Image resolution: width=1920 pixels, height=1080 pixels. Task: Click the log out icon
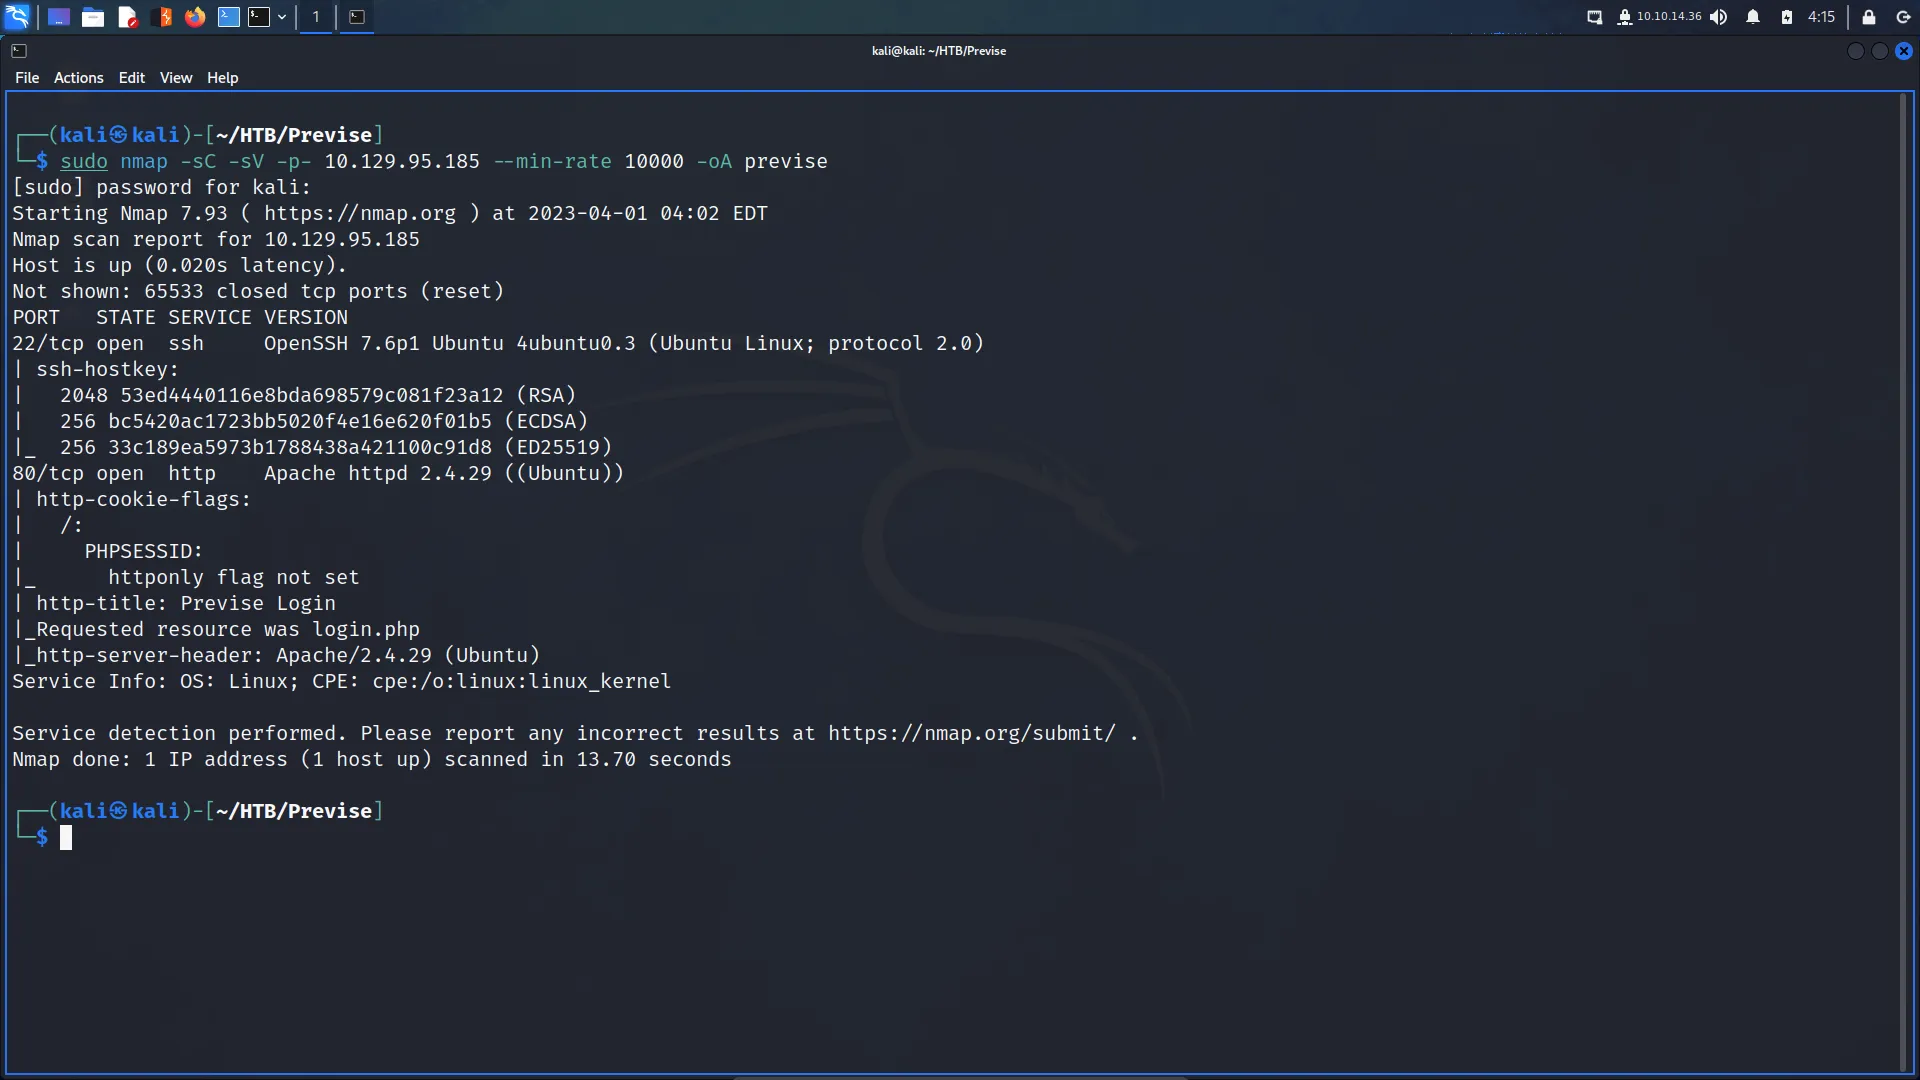tap(1903, 17)
